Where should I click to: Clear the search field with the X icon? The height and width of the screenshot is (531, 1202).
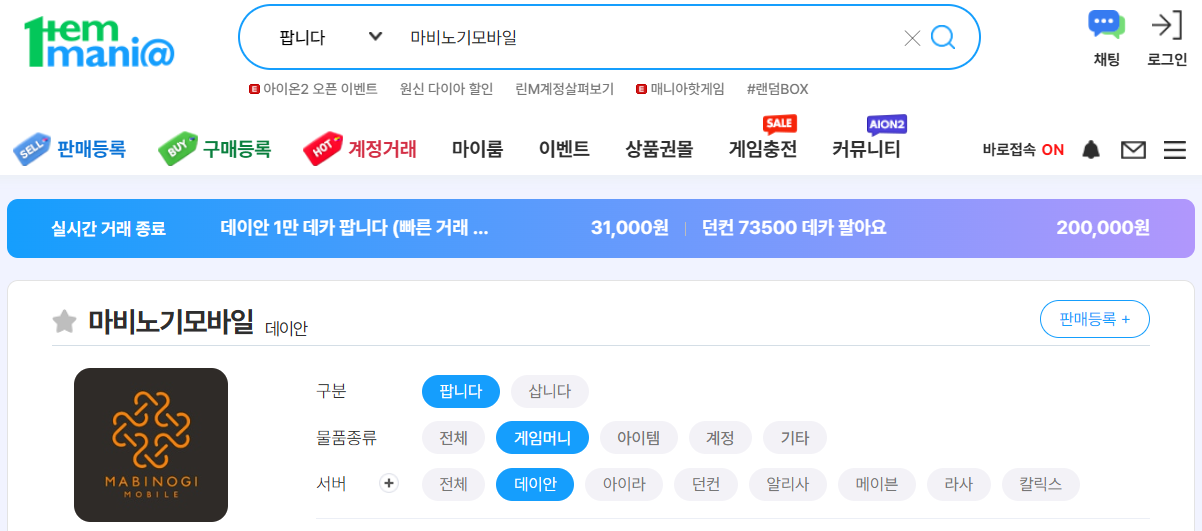[x=912, y=39]
